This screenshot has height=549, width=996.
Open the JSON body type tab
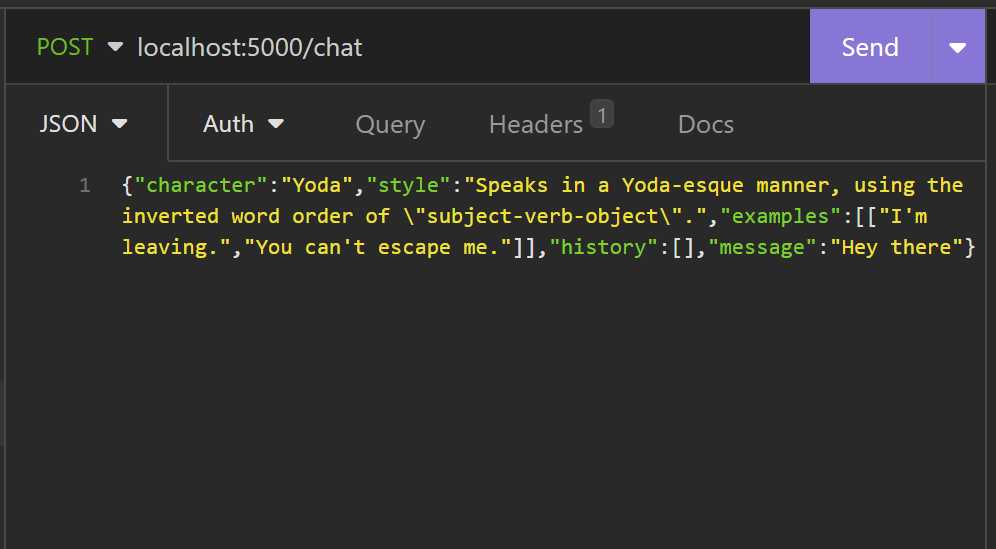click(x=83, y=123)
